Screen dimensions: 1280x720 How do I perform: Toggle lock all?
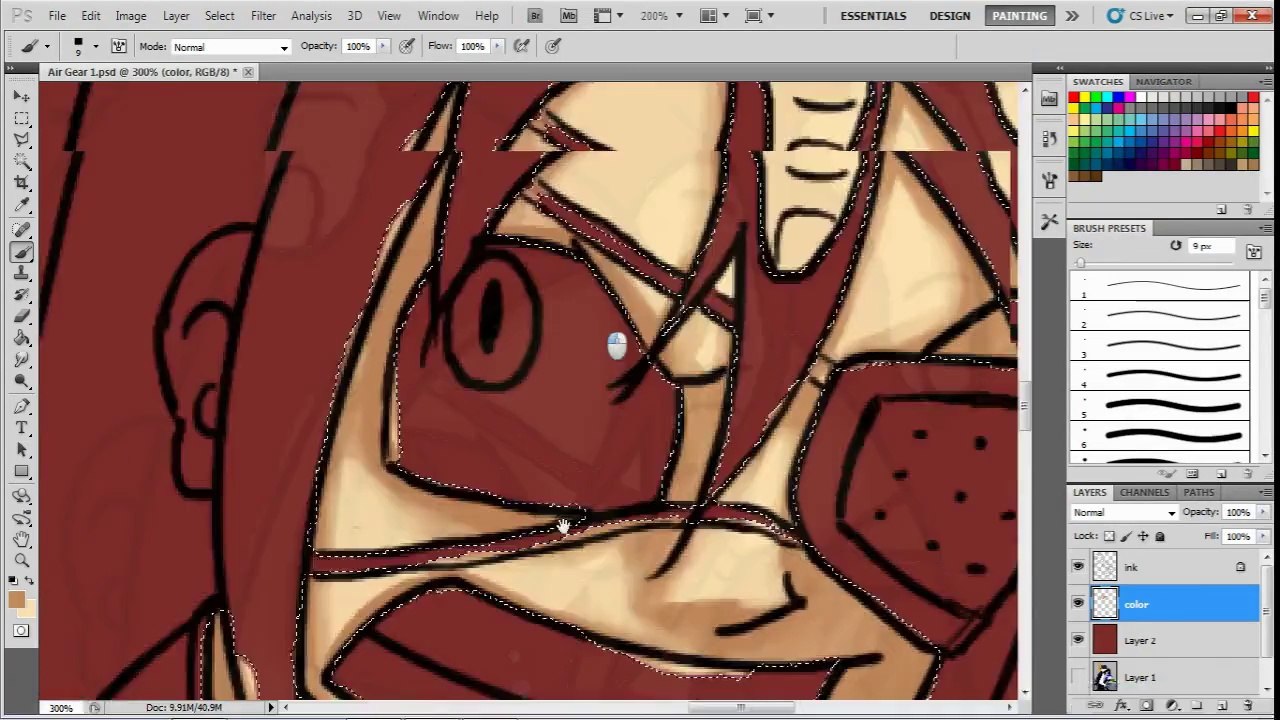[x=1160, y=537]
